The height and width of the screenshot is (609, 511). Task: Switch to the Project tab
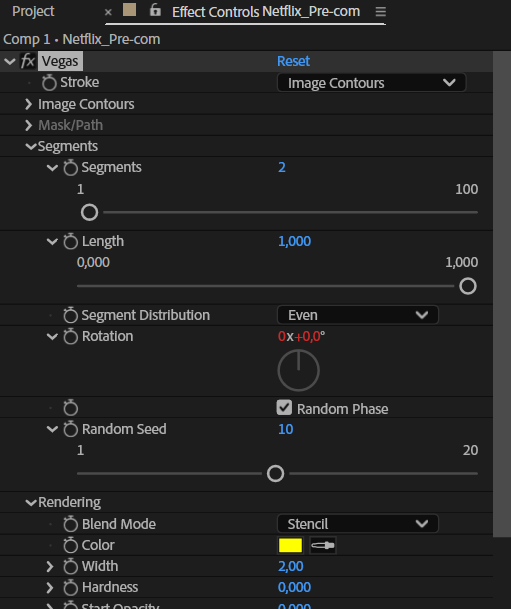click(x=33, y=11)
